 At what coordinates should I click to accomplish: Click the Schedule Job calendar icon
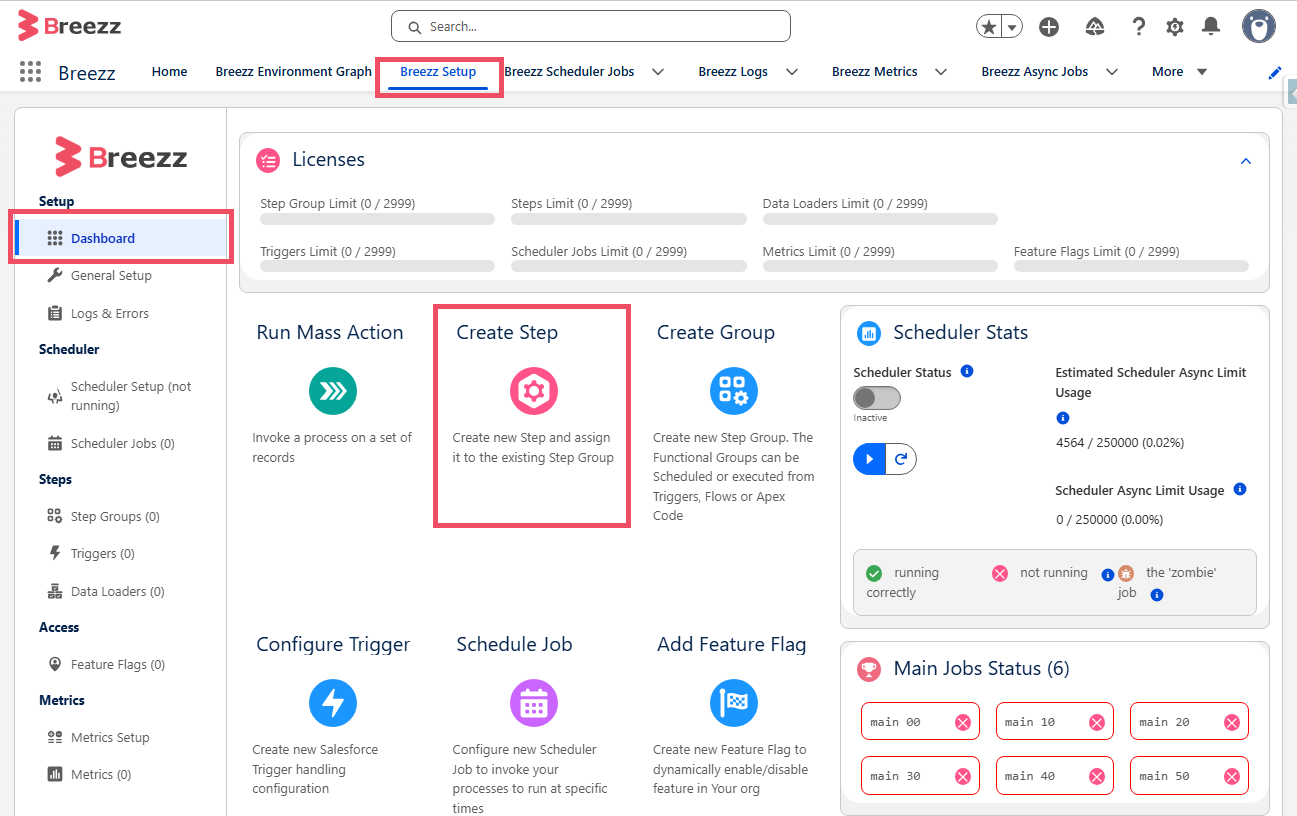pyautogui.click(x=534, y=702)
